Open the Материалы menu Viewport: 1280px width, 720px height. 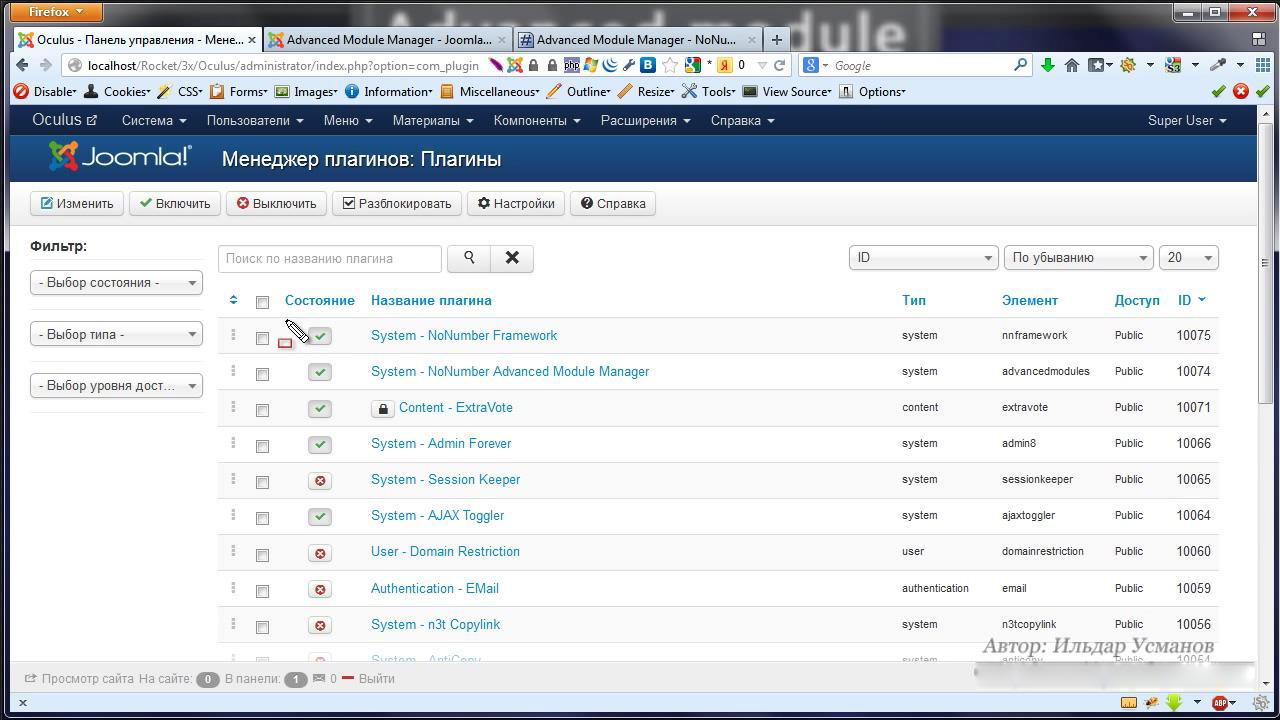pos(433,120)
